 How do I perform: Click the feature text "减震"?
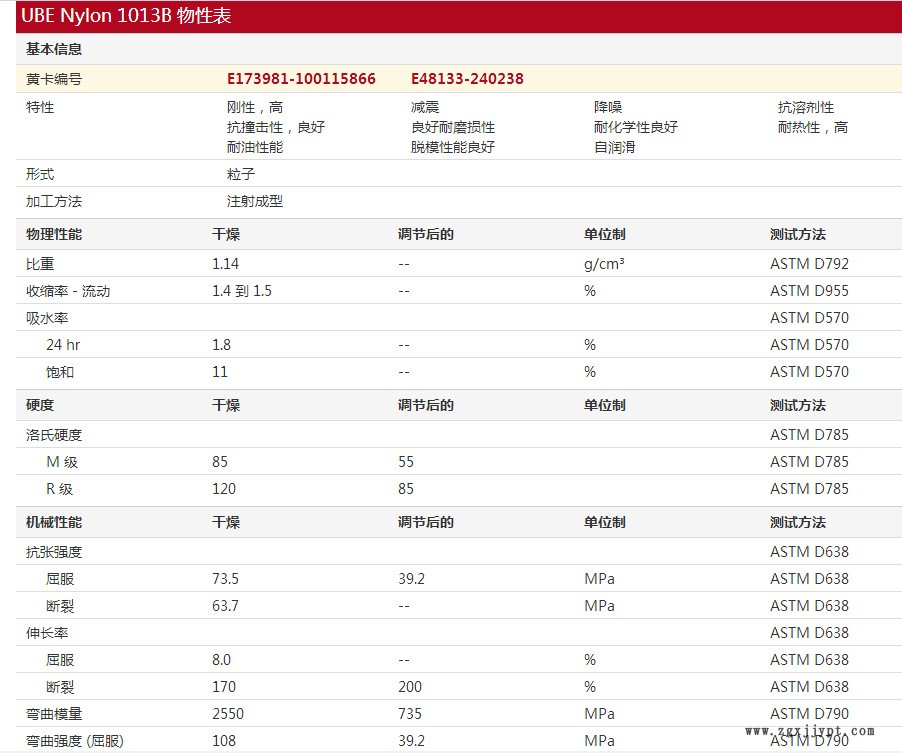pyautogui.click(x=425, y=108)
